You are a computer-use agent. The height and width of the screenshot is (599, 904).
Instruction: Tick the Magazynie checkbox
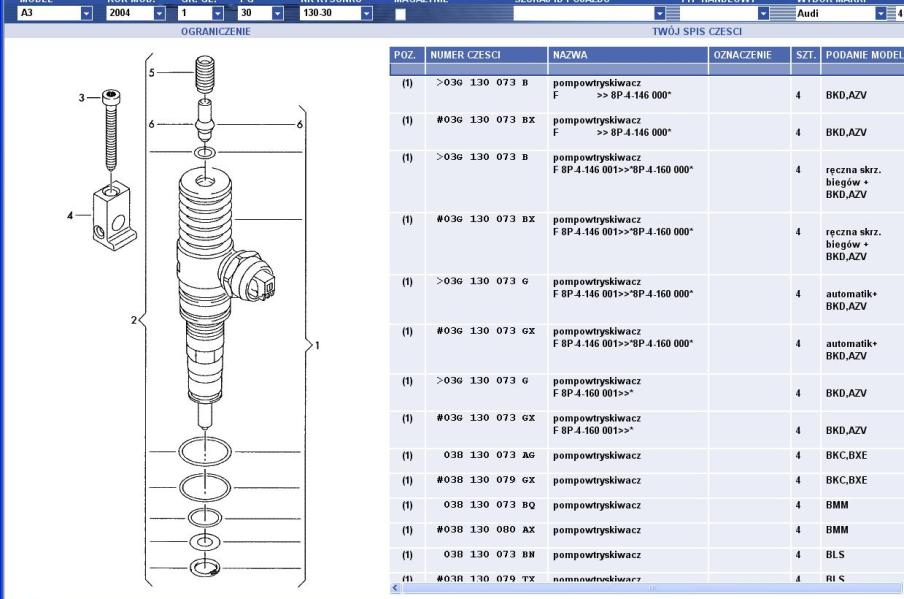401,14
